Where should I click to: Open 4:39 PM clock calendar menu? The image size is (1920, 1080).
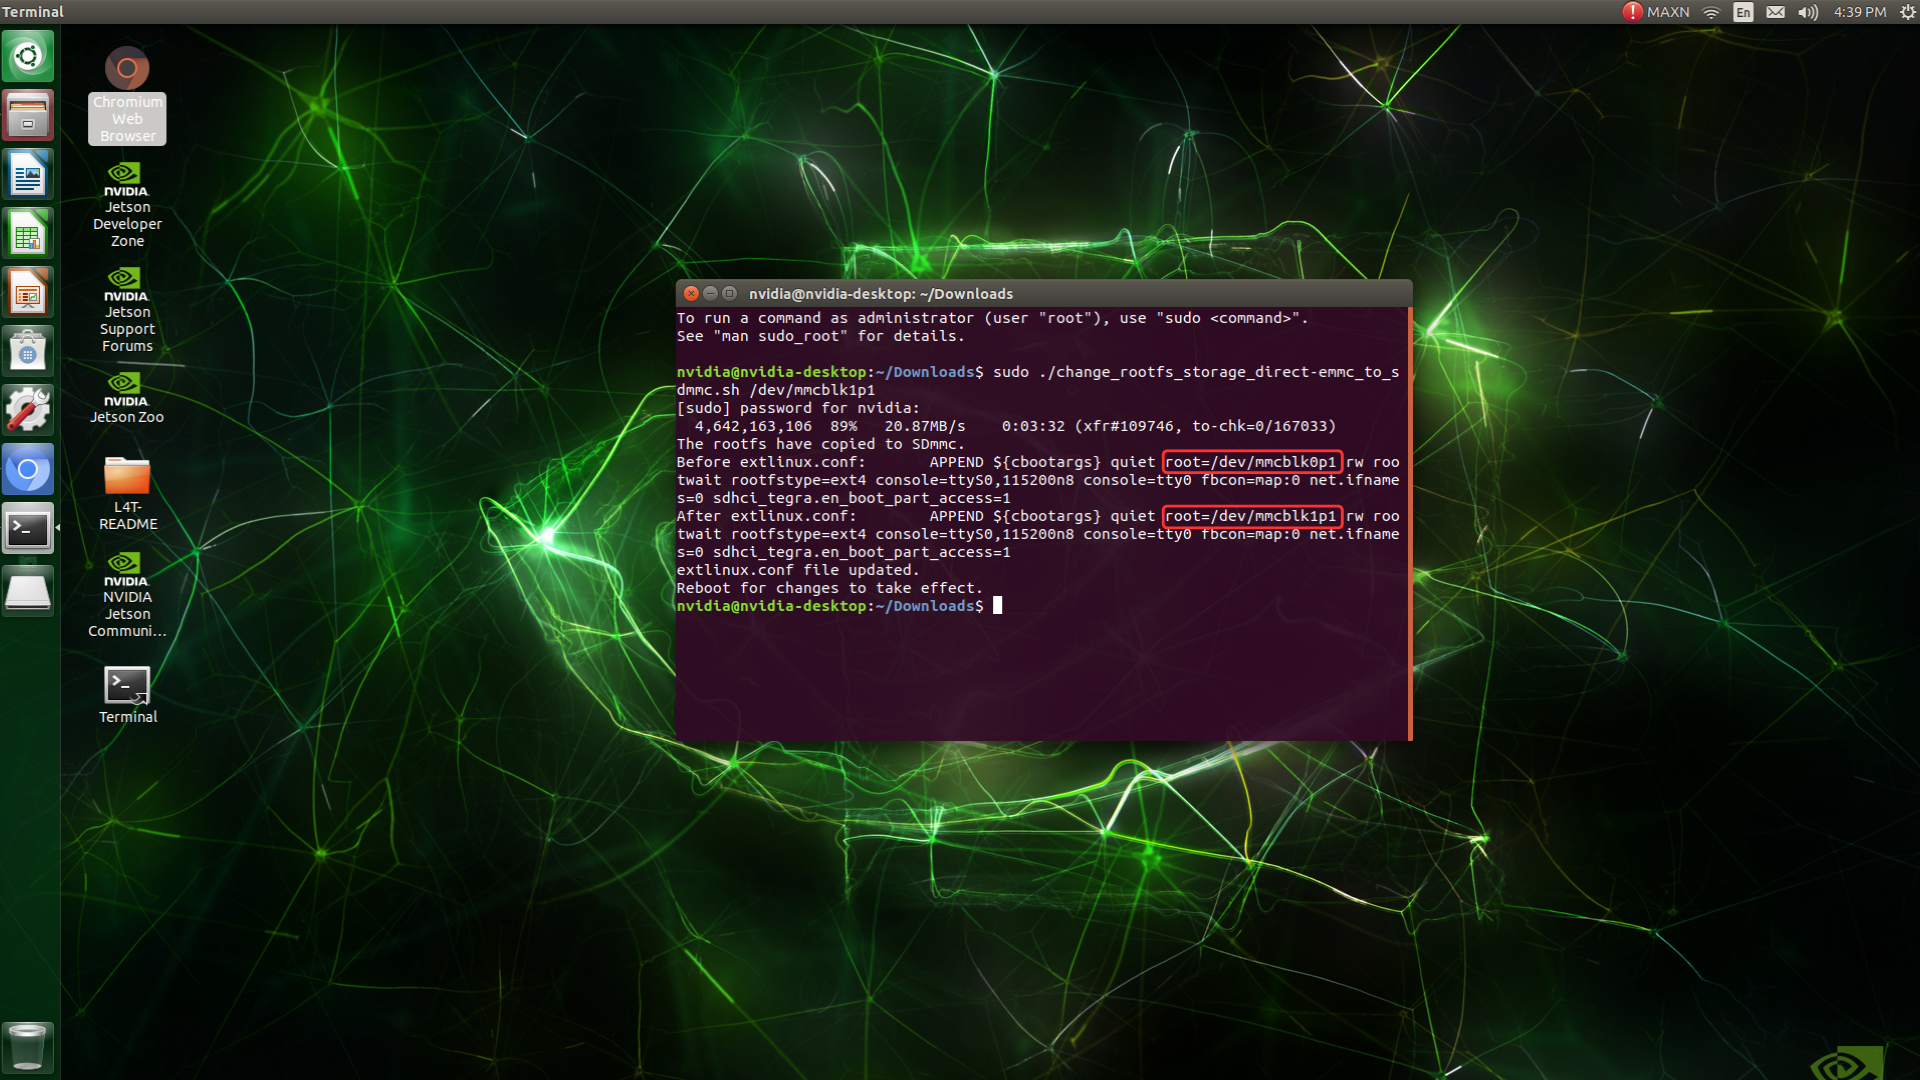[x=1859, y=12]
